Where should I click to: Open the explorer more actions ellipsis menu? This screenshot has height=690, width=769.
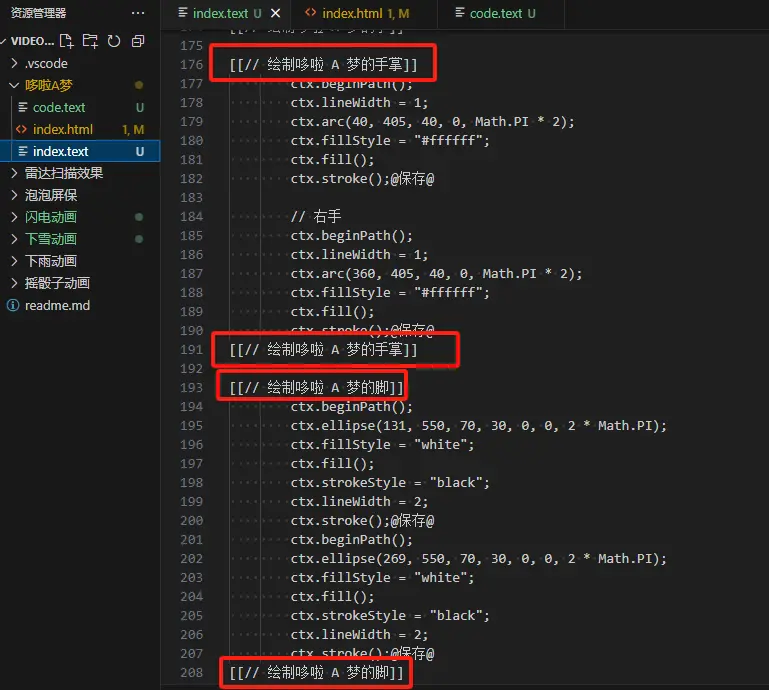pyautogui.click(x=138, y=13)
